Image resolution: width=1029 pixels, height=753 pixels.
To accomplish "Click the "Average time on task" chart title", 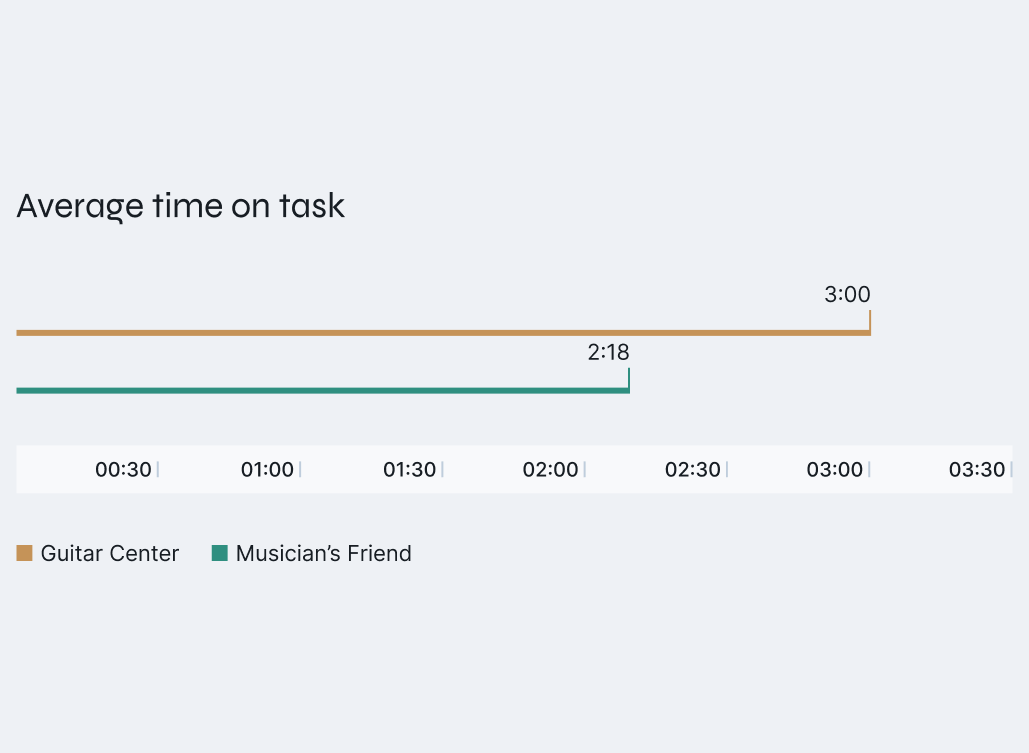I will [x=181, y=206].
